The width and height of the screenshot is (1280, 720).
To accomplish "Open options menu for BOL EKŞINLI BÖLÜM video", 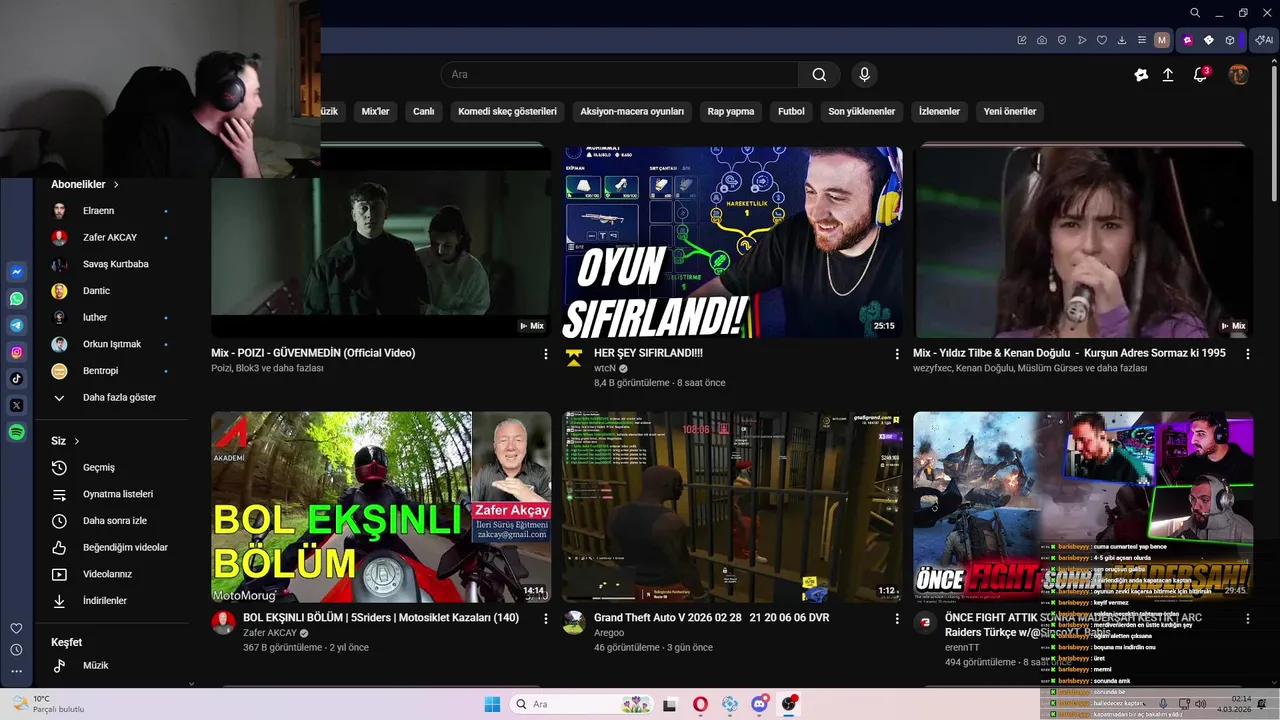I will [546, 619].
